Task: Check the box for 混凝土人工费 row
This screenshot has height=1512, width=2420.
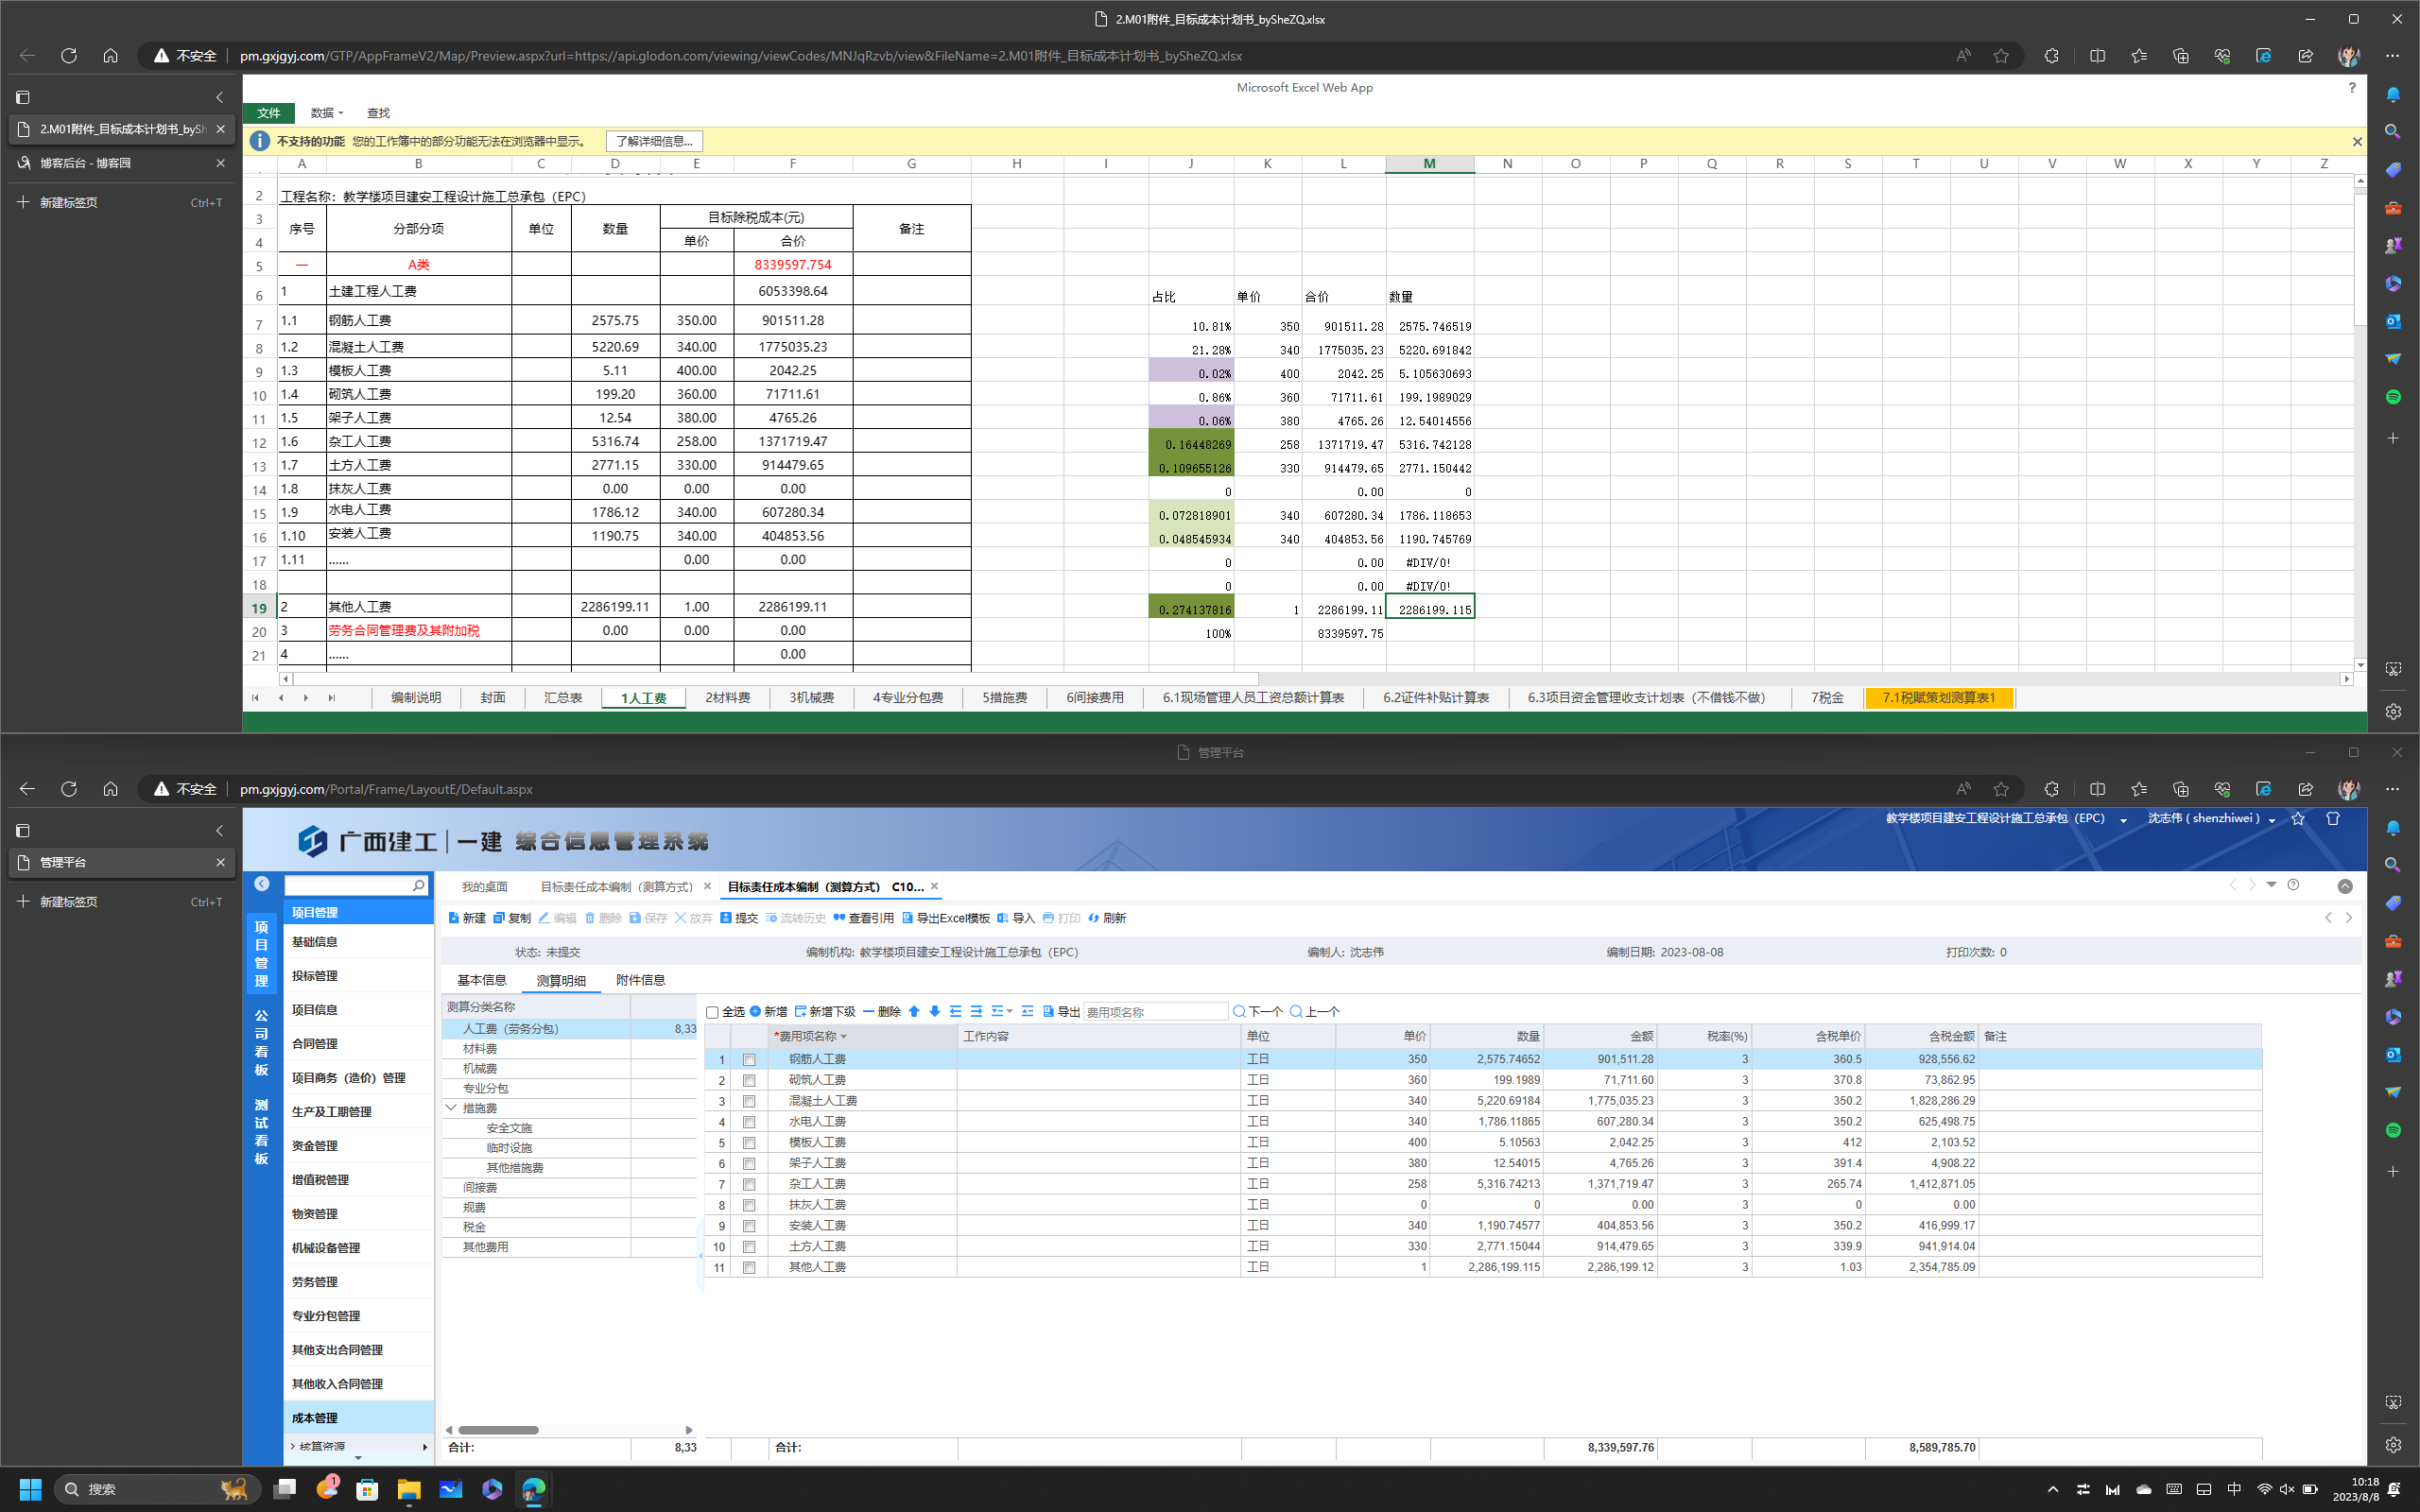Action: (749, 1101)
